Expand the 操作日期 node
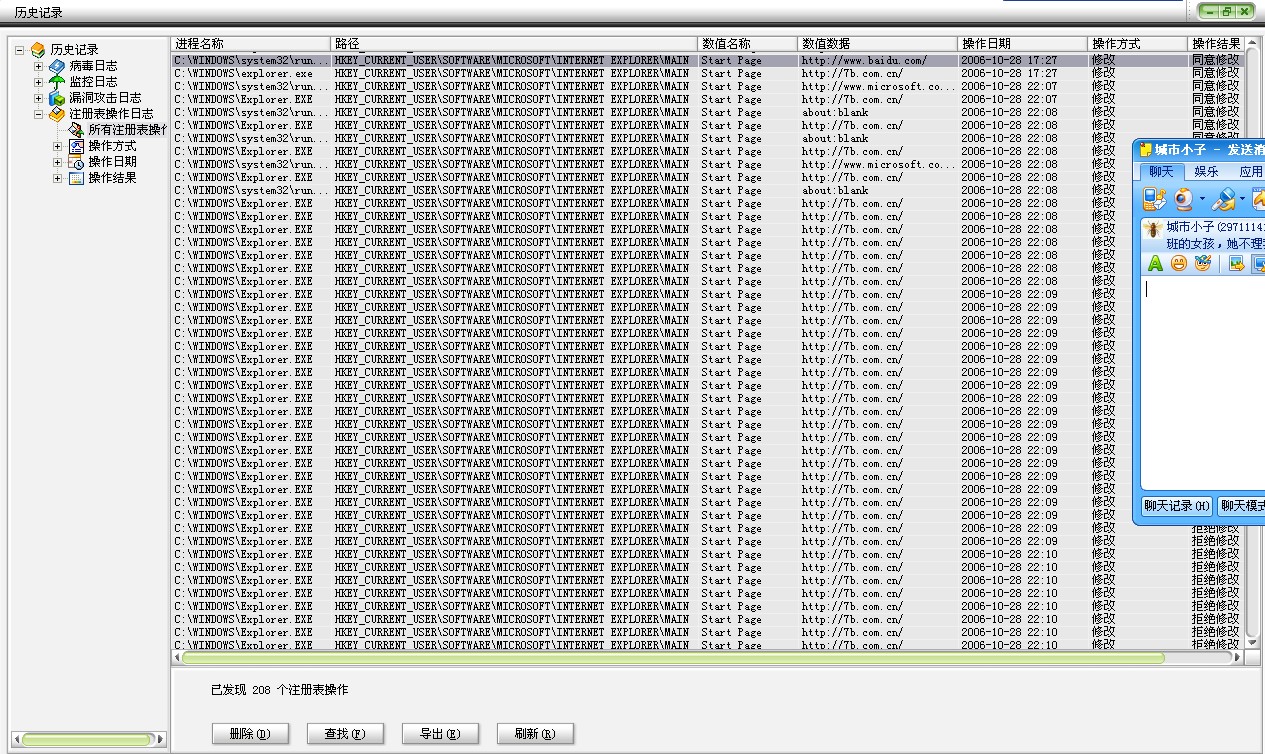Viewport: 1265px width, 754px height. click(58, 162)
